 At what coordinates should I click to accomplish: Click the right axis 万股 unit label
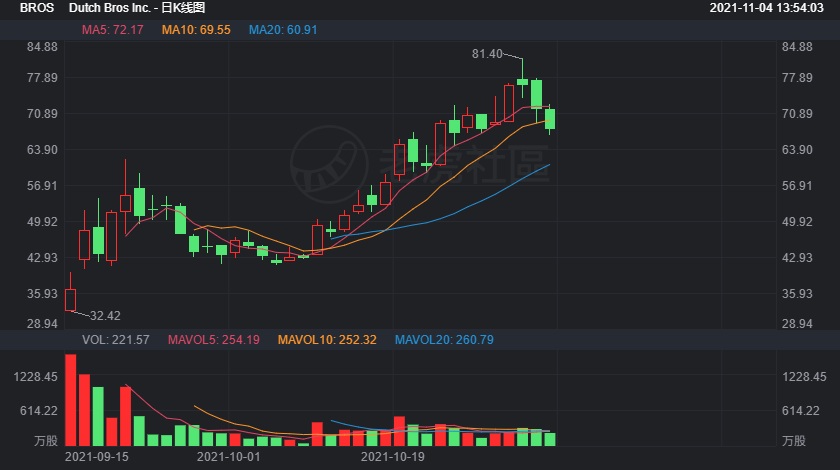(x=794, y=441)
